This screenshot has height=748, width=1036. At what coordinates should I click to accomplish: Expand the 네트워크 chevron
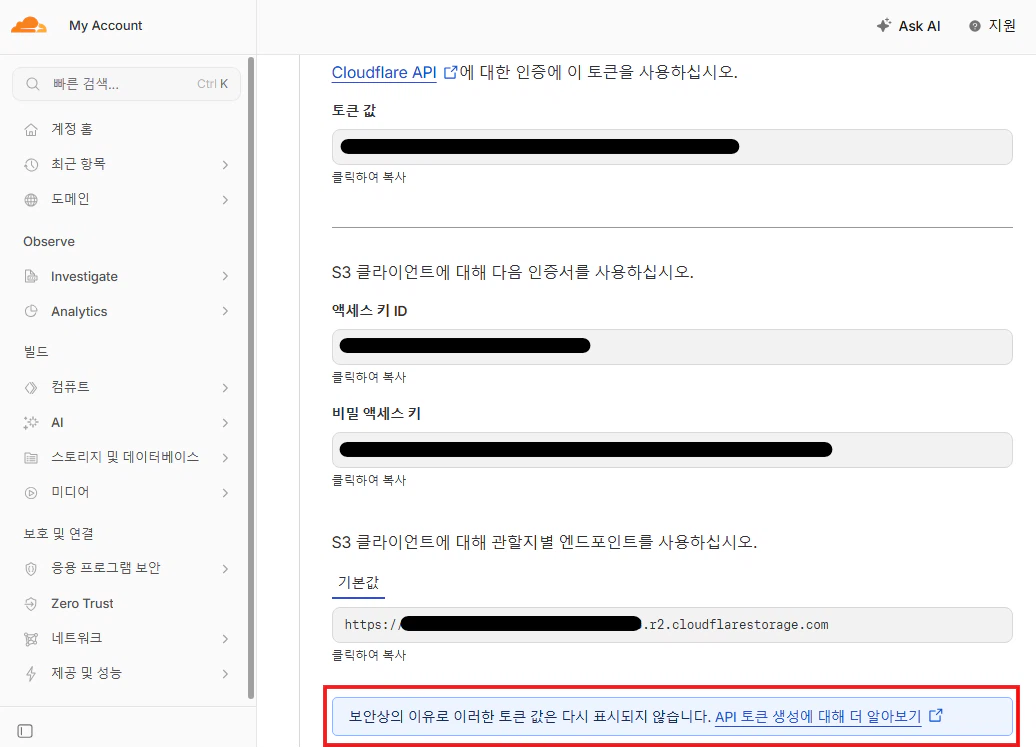click(225, 639)
